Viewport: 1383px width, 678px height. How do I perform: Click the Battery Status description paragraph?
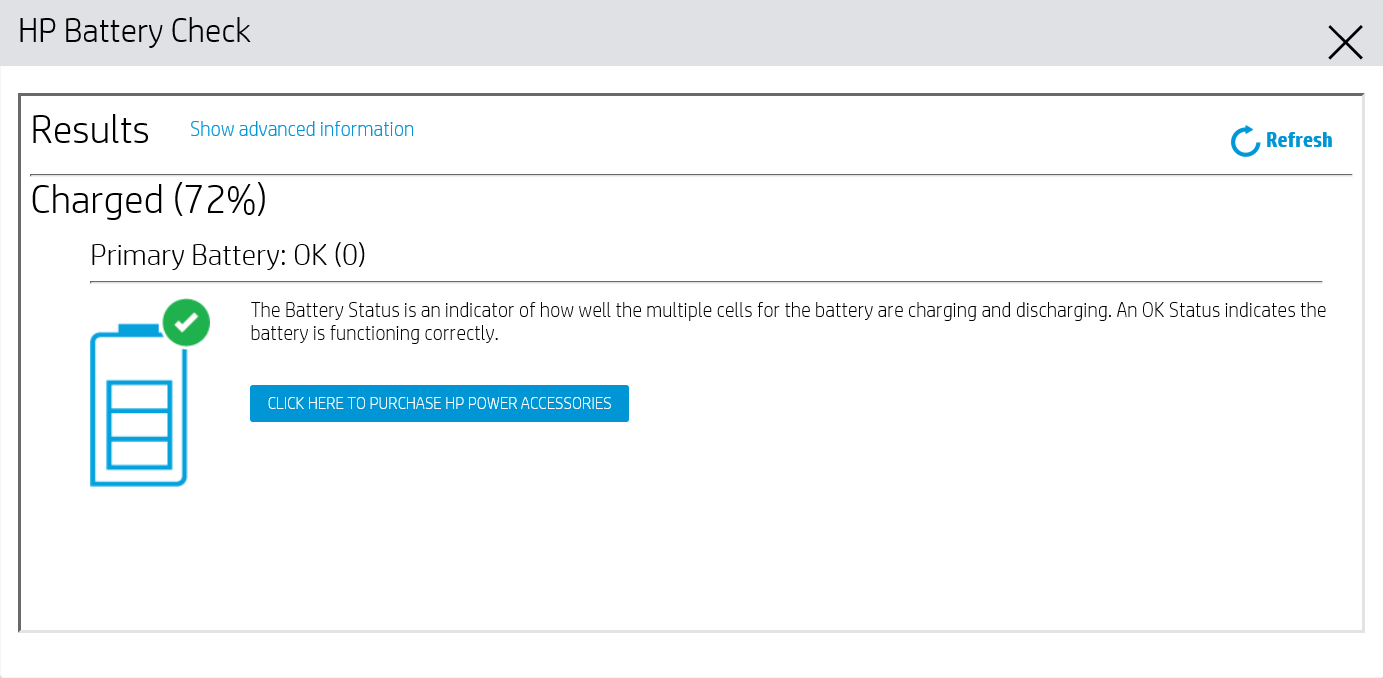coord(788,321)
